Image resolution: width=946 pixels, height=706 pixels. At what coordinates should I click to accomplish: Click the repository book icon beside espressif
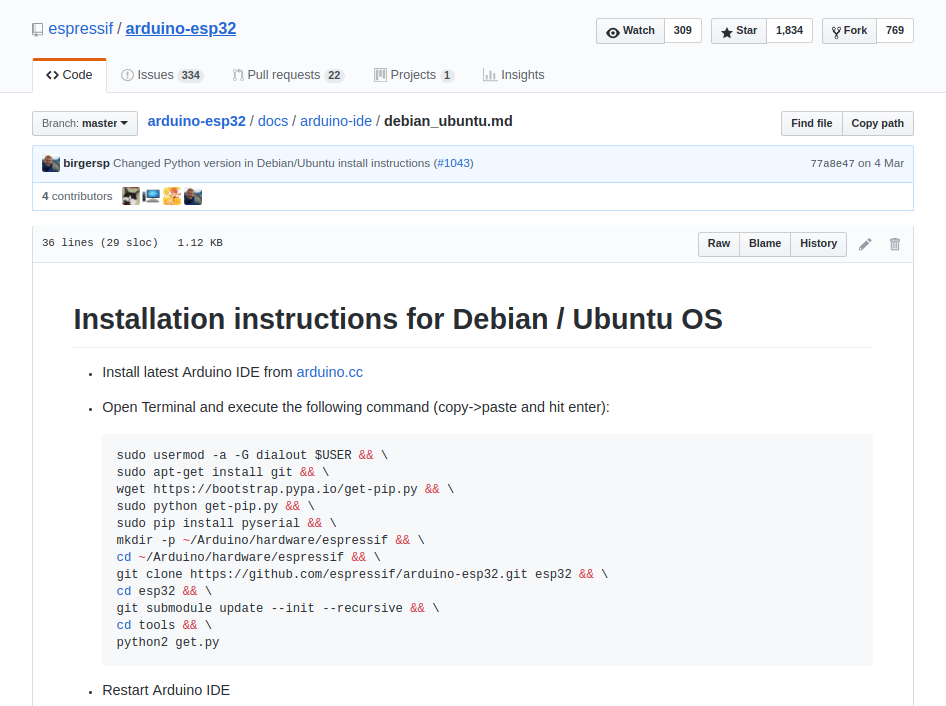[37, 30]
